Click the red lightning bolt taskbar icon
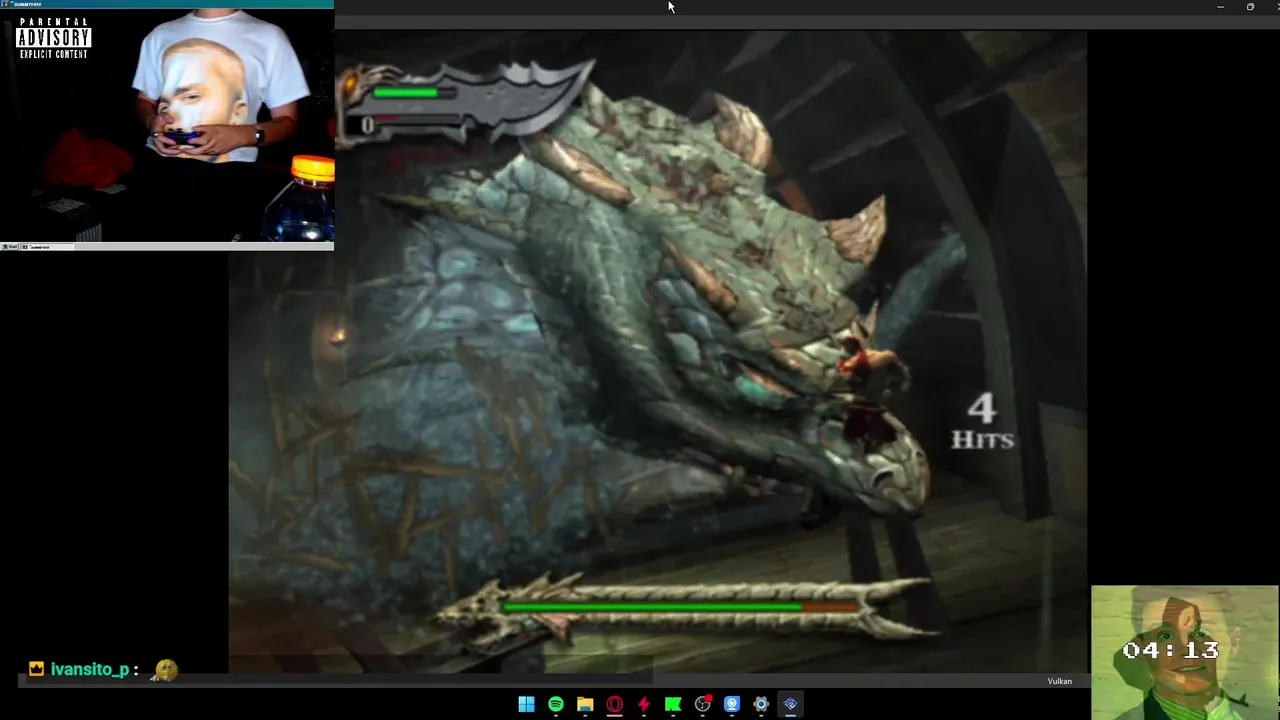The image size is (1280, 720). pos(643,704)
